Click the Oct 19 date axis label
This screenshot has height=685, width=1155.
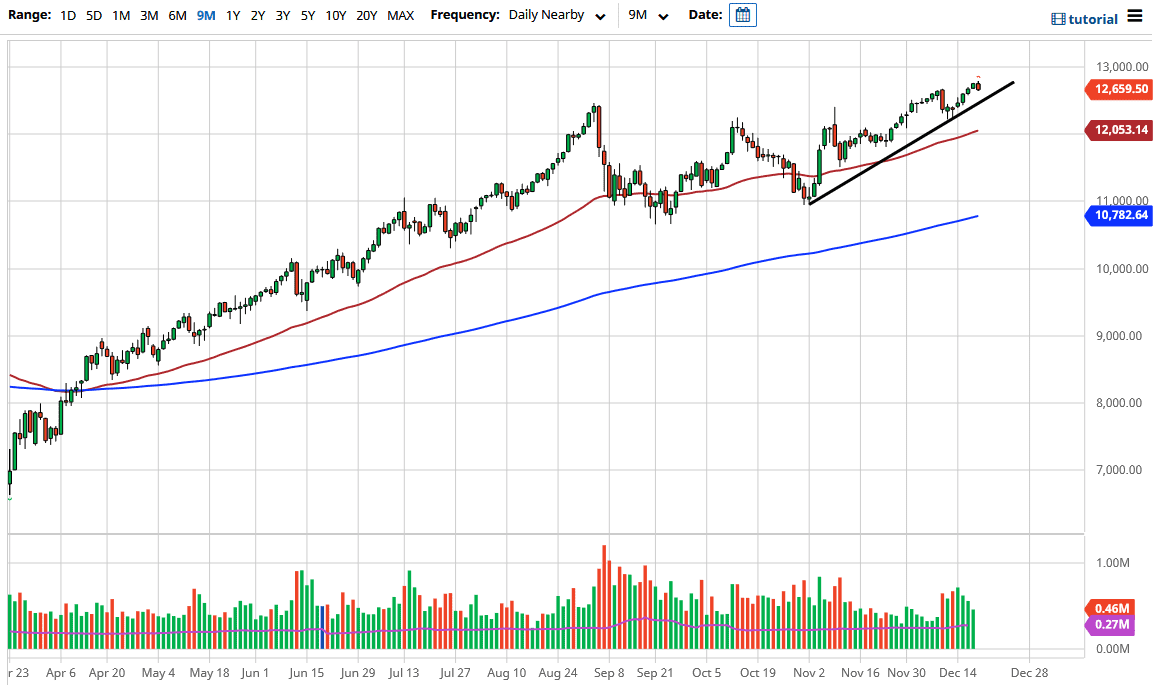pos(758,672)
